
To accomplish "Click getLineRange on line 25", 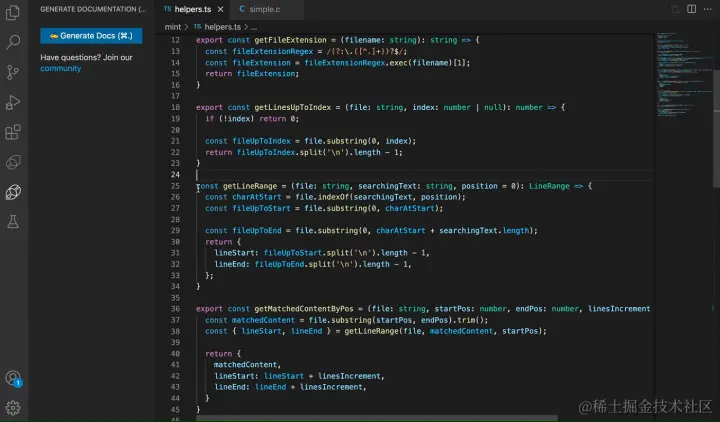I will tap(250, 186).
